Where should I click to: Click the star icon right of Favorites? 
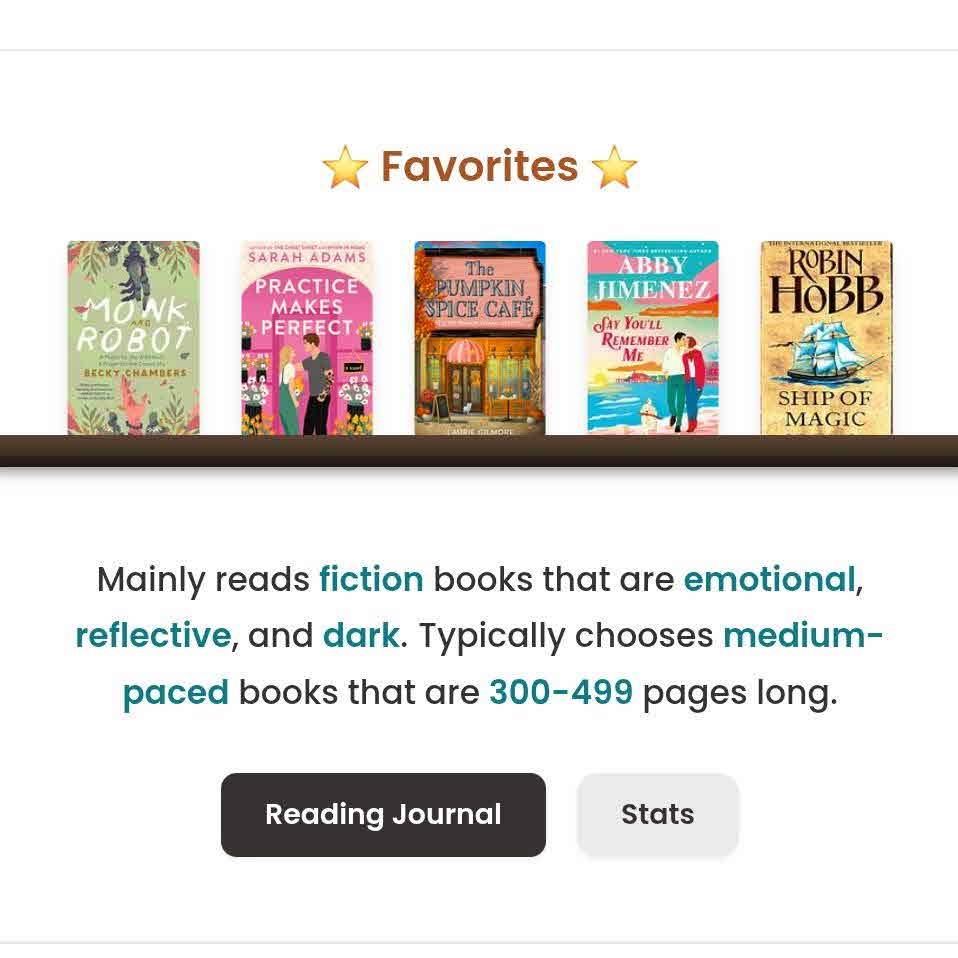click(614, 167)
